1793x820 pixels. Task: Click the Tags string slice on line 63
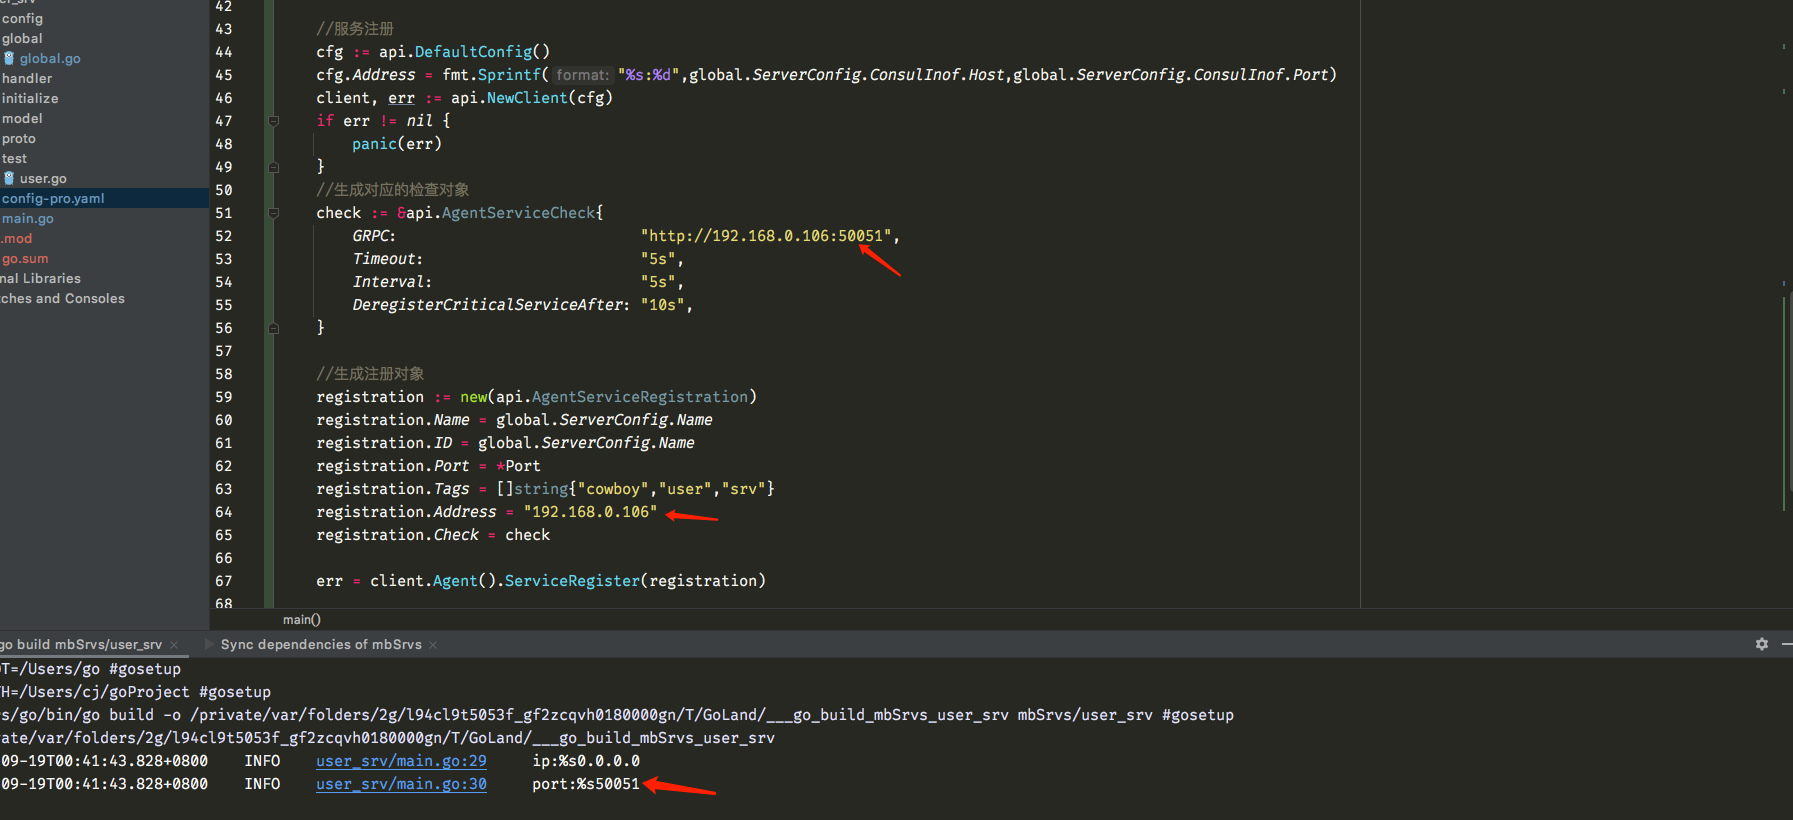635,489
